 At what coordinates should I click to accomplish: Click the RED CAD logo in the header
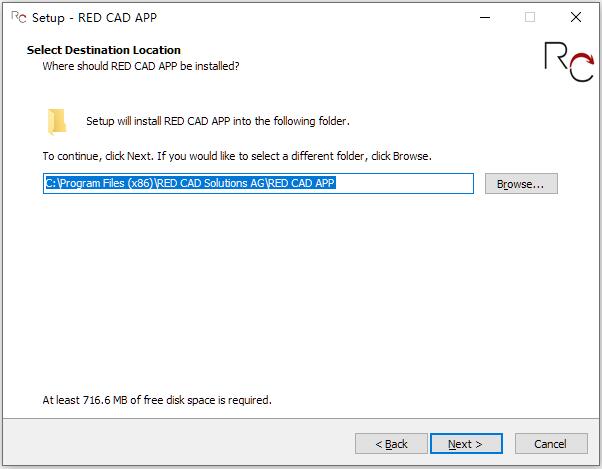coord(569,61)
